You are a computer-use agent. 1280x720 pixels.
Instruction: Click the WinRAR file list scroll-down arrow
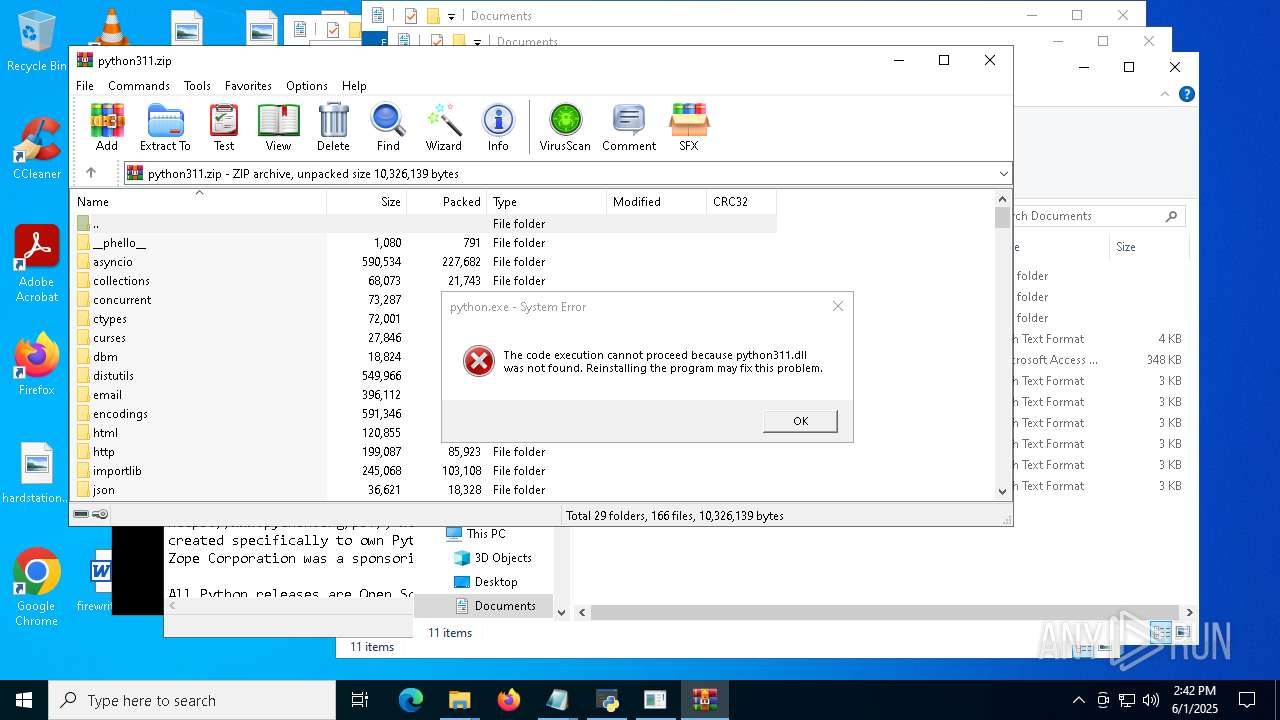(x=1002, y=491)
